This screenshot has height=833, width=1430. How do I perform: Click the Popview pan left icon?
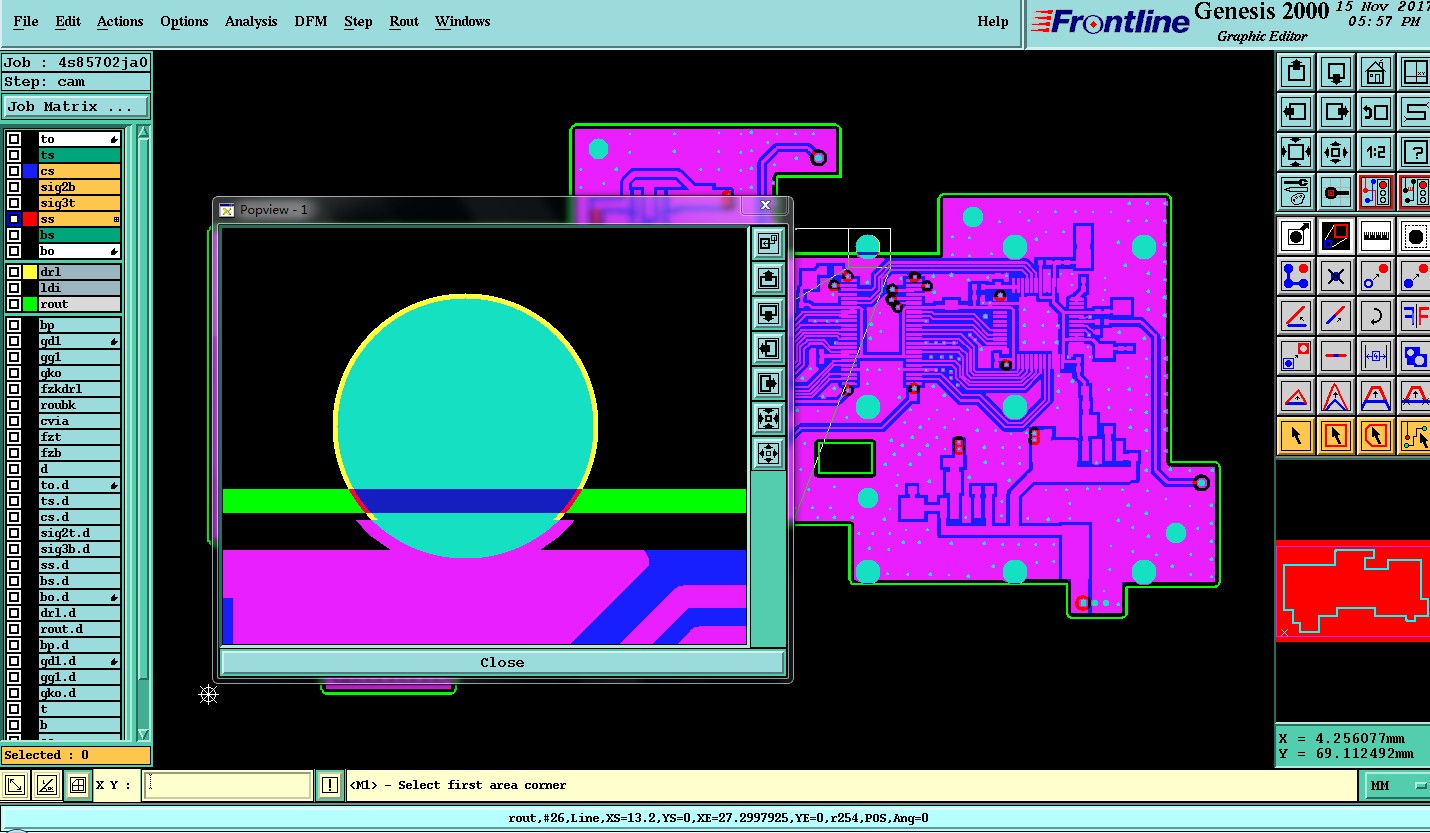pos(768,348)
